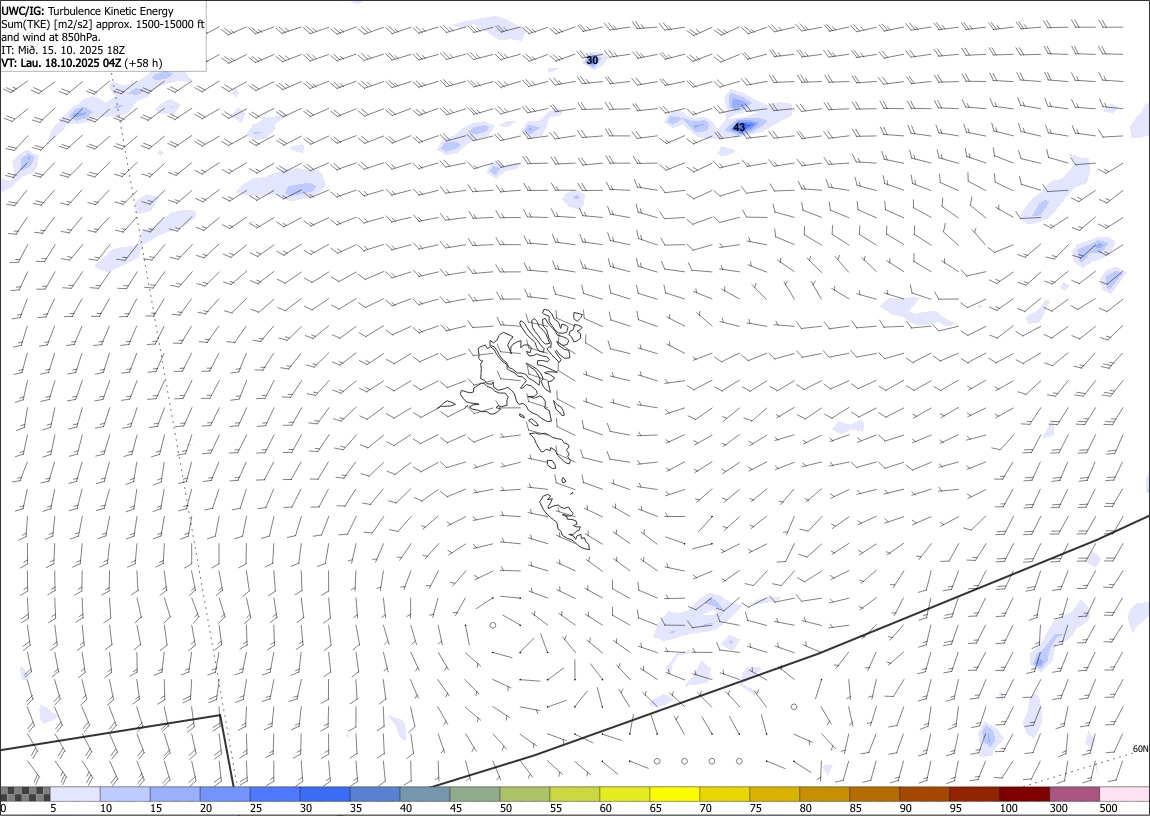Select the legend swatch between 15 and 20
1150x816 pixels.
(175, 794)
